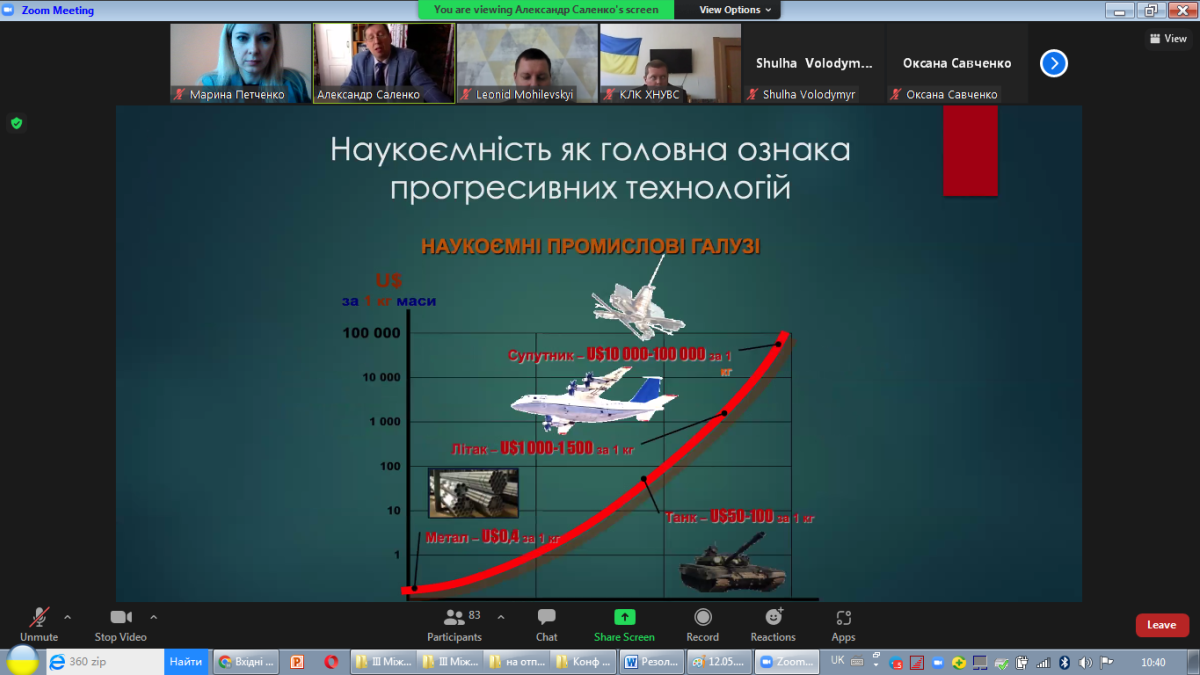Unmute the microphone

(x=39, y=625)
